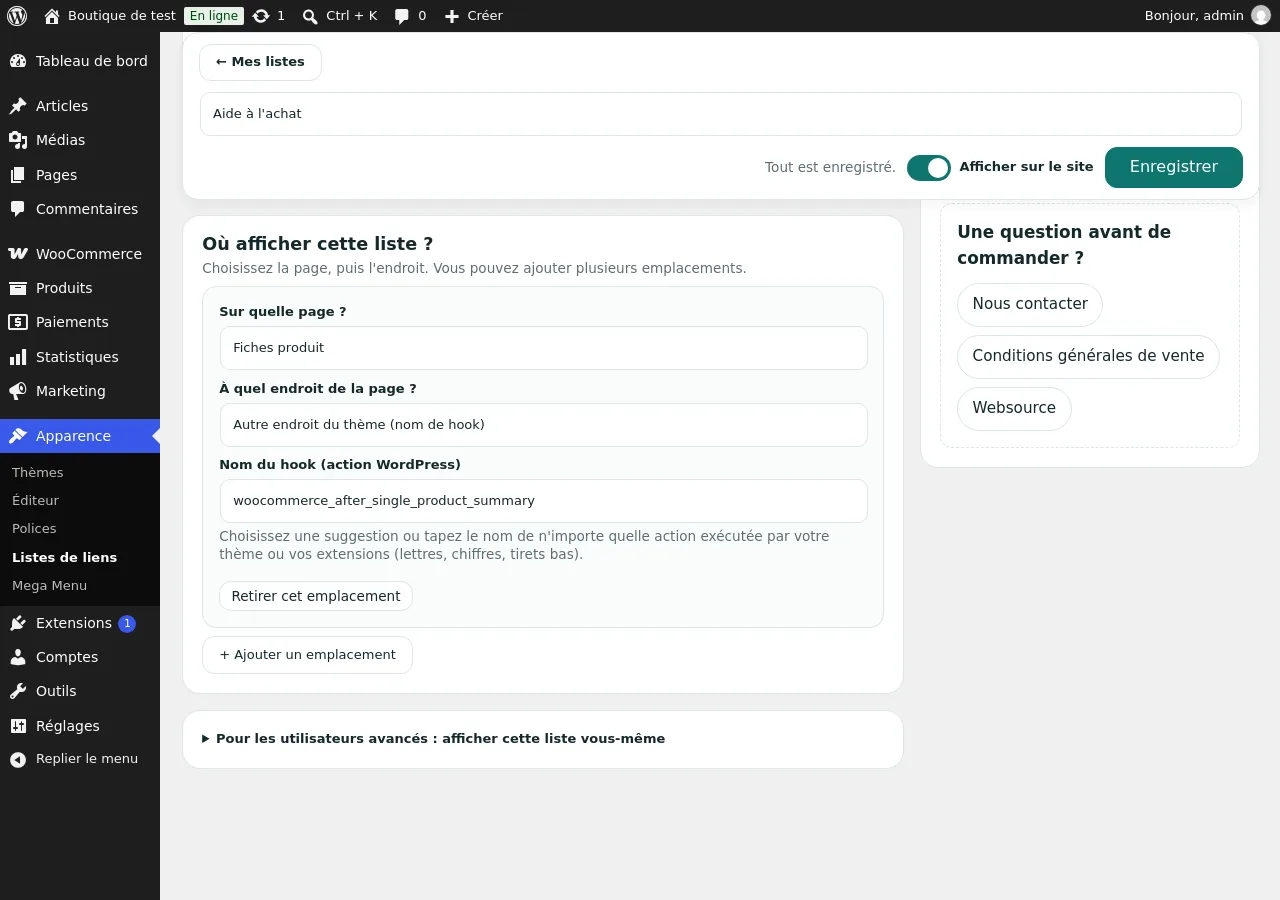Click Ajouter un emplacement
This screenshot has height=900, width=1280.
307,655
